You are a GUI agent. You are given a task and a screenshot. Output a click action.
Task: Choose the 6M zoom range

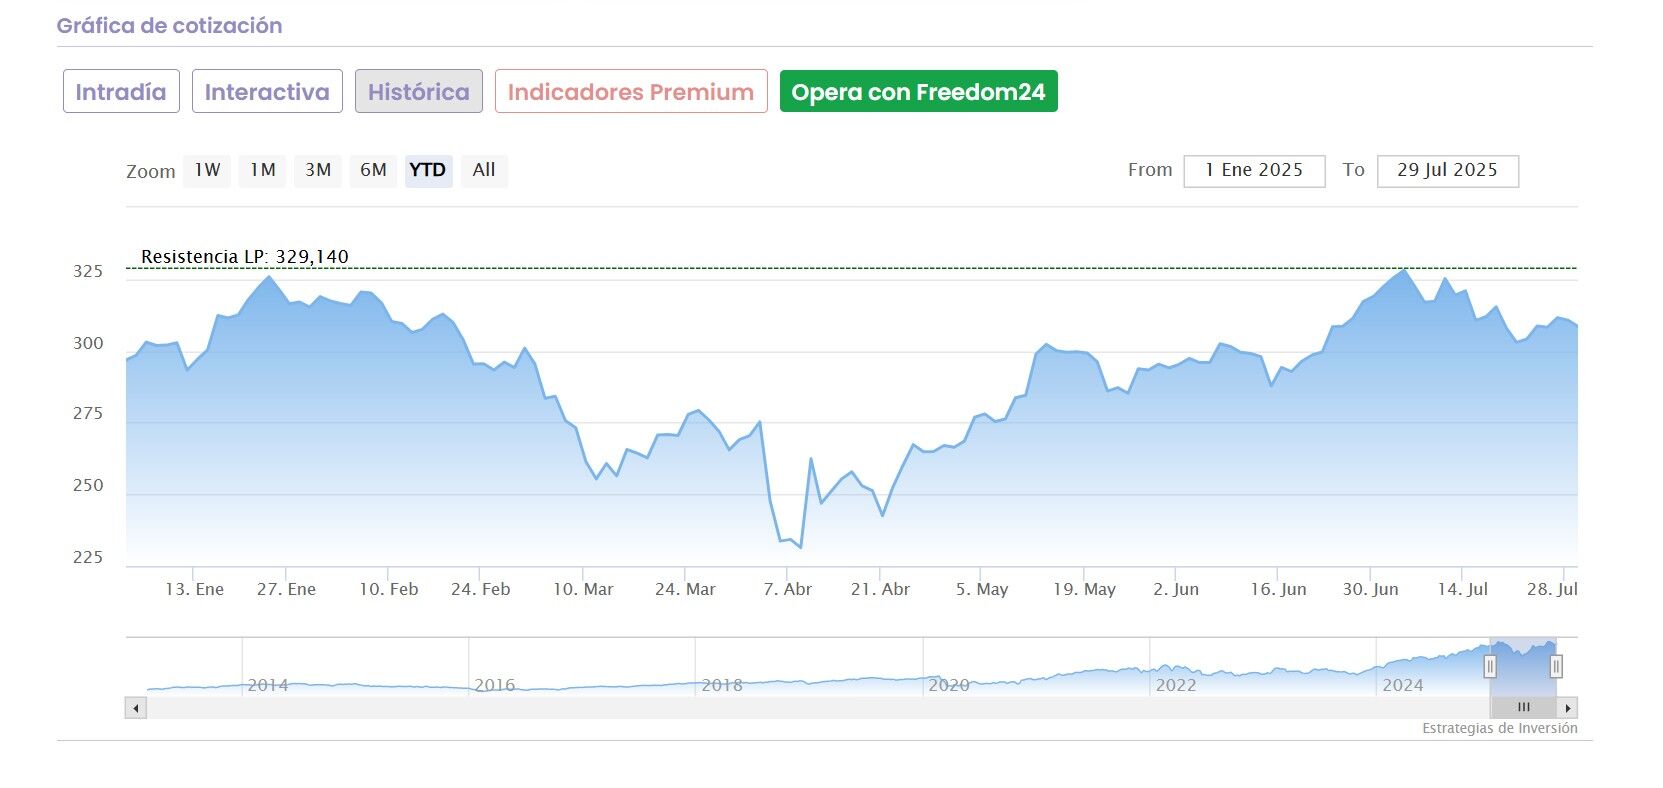click(x=373, y=170)
